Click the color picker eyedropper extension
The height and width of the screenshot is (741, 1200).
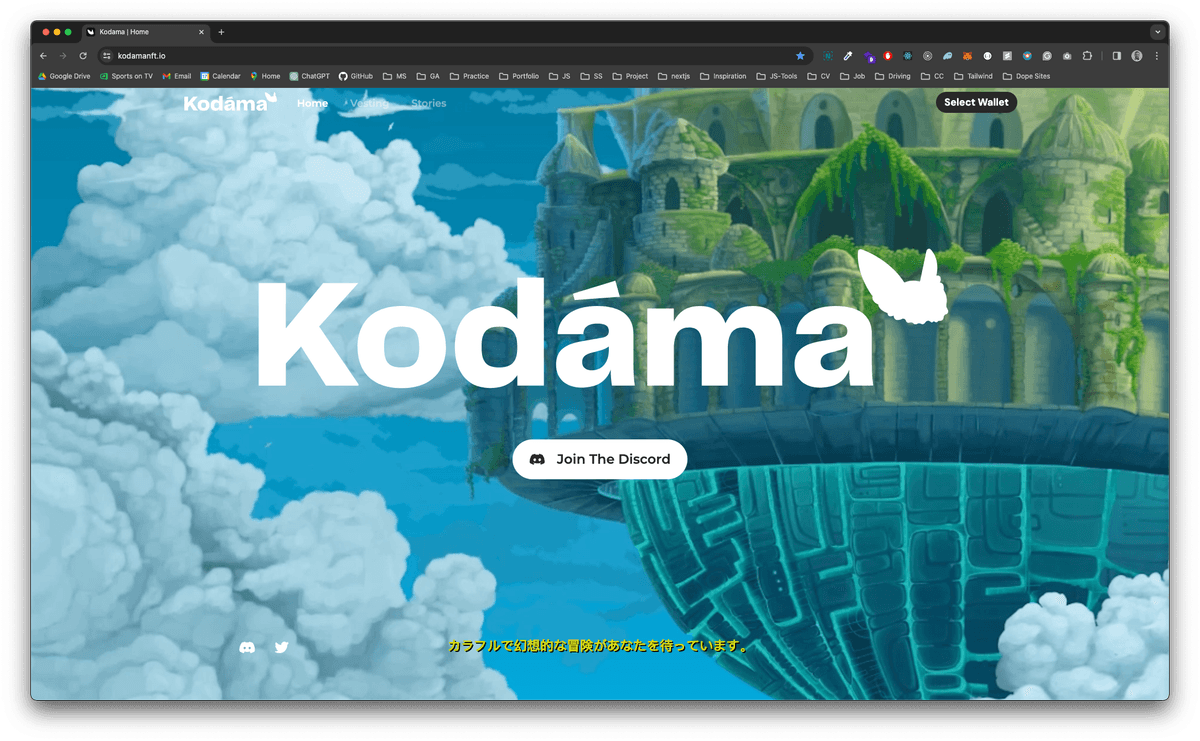tap(848, 56)
